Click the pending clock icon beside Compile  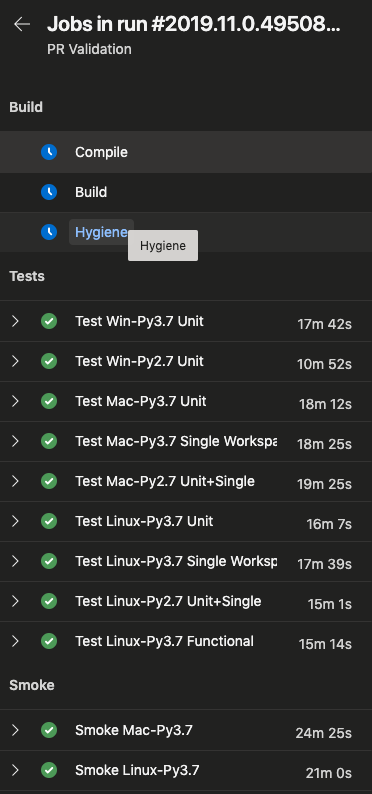click(49, 152)
